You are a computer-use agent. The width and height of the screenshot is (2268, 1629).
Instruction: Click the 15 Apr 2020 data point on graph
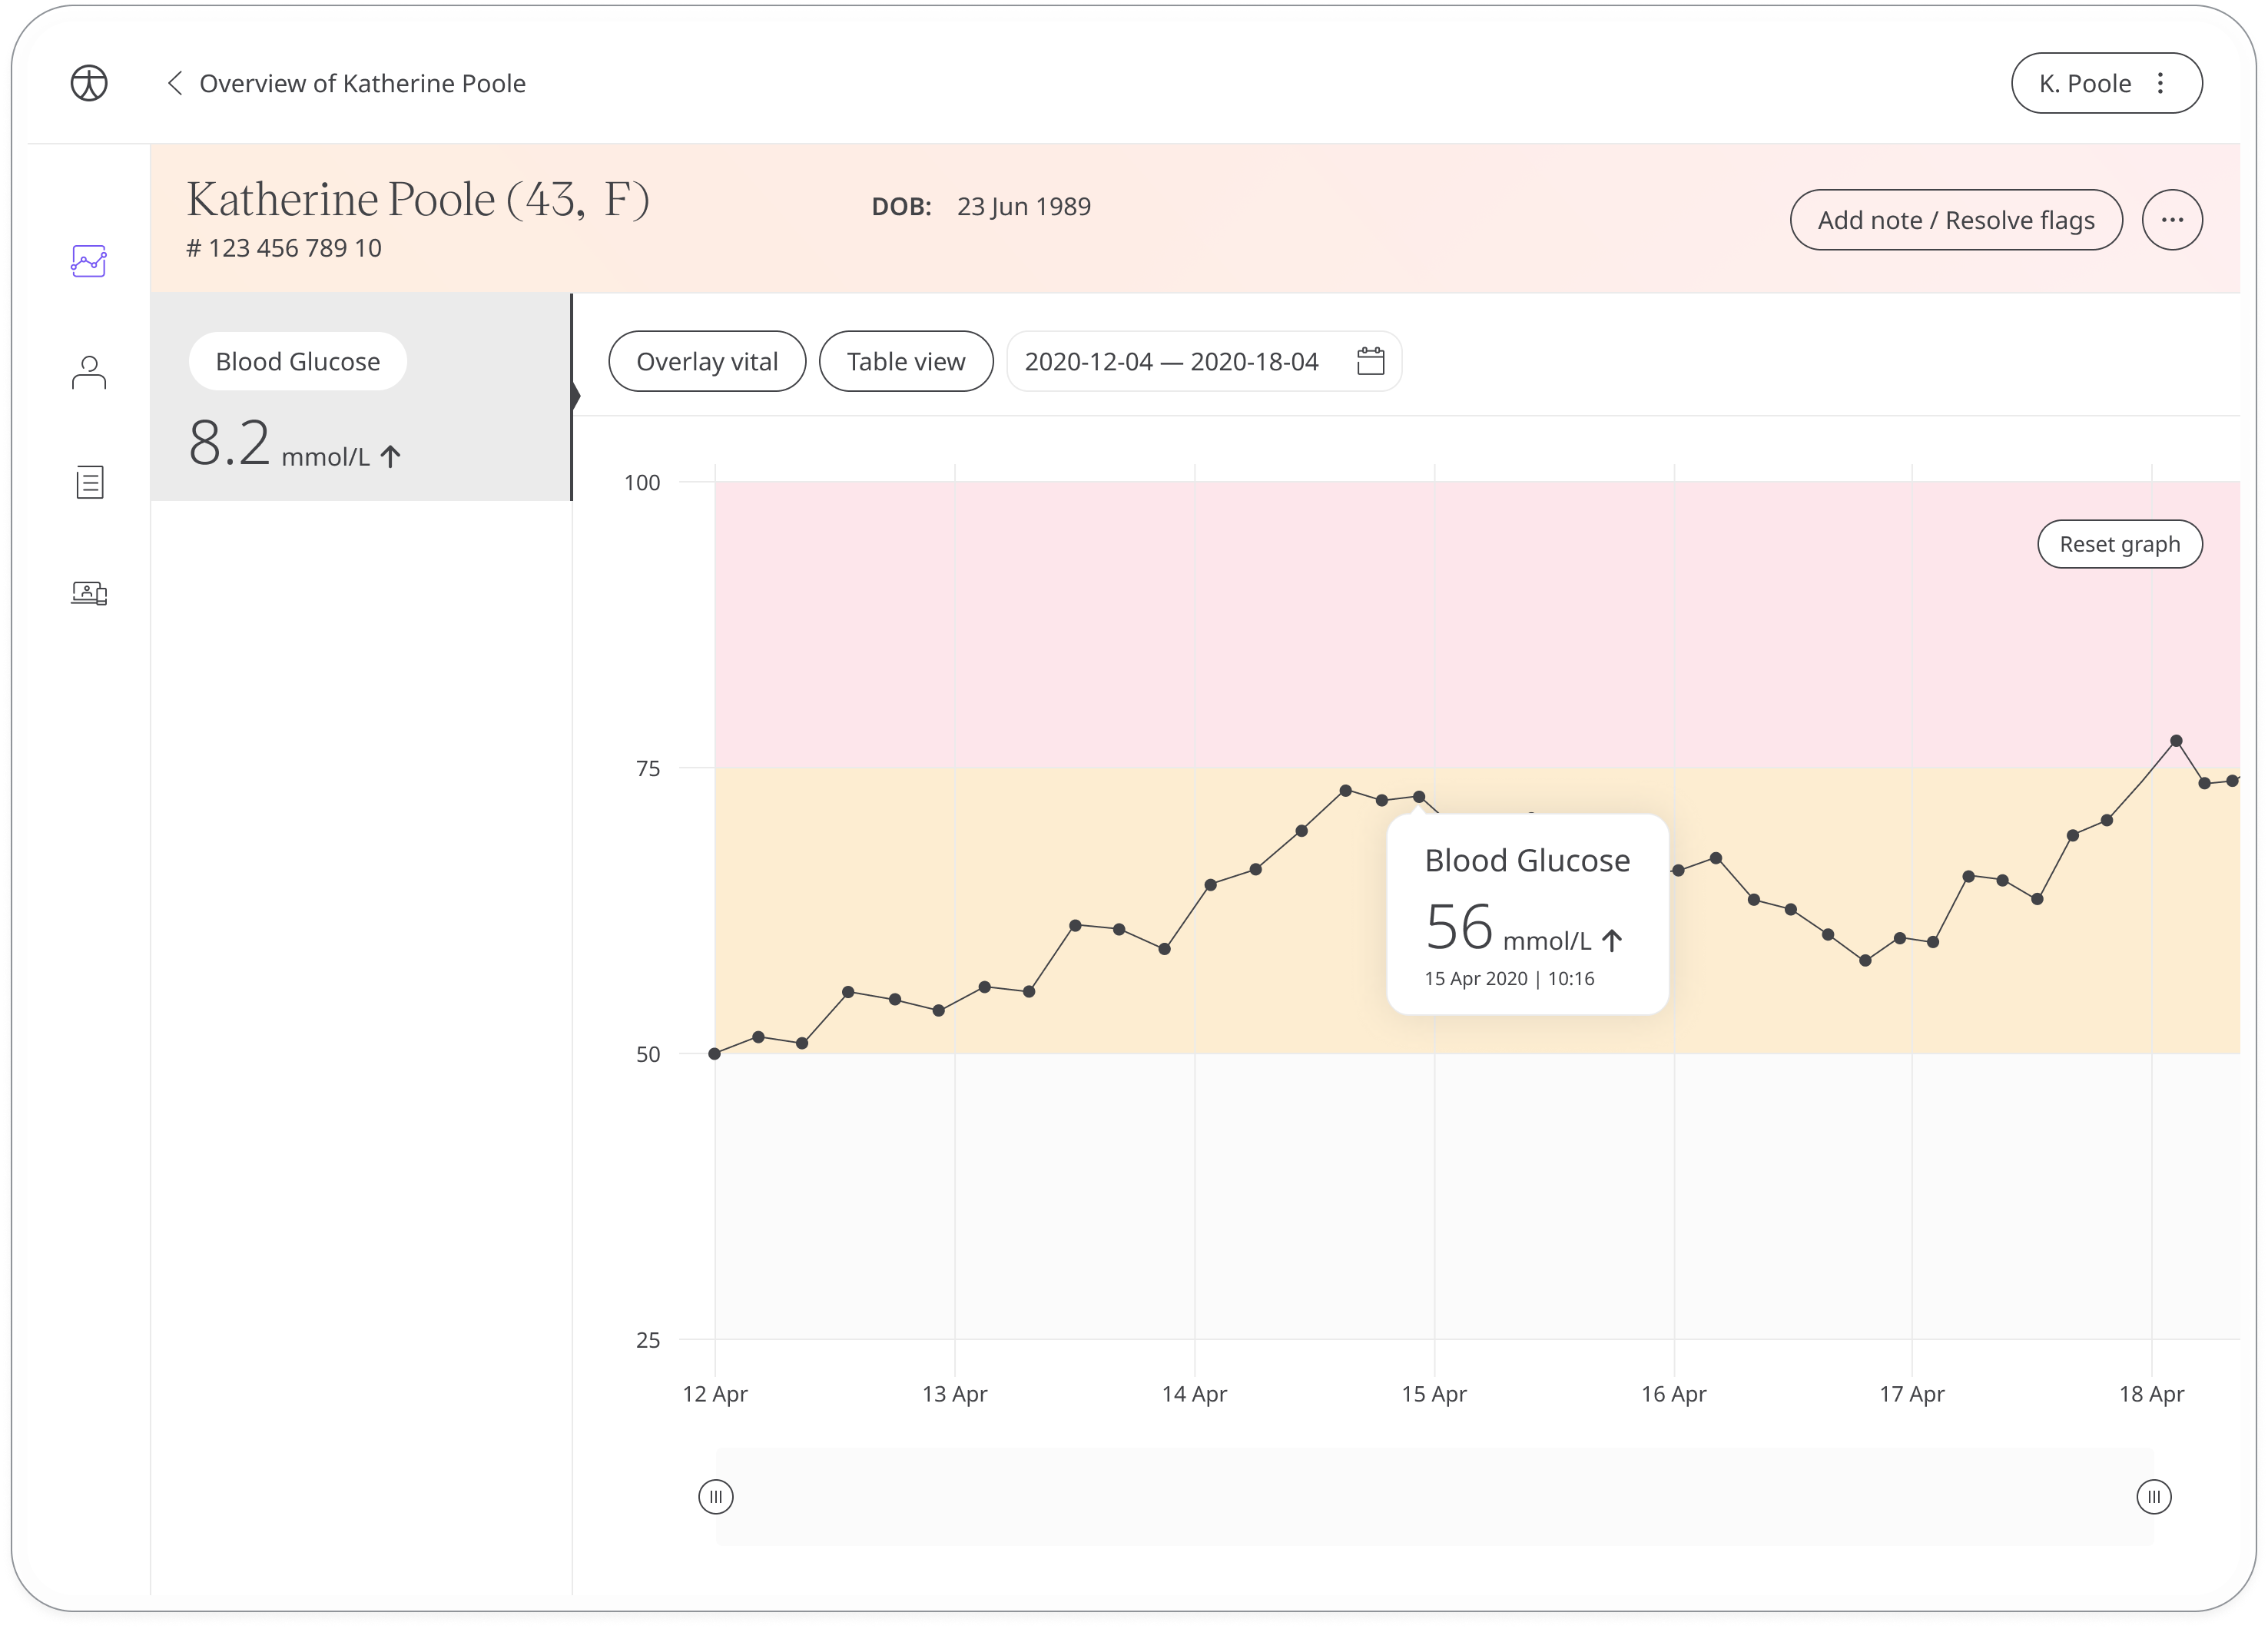(x=1417, y=796)
